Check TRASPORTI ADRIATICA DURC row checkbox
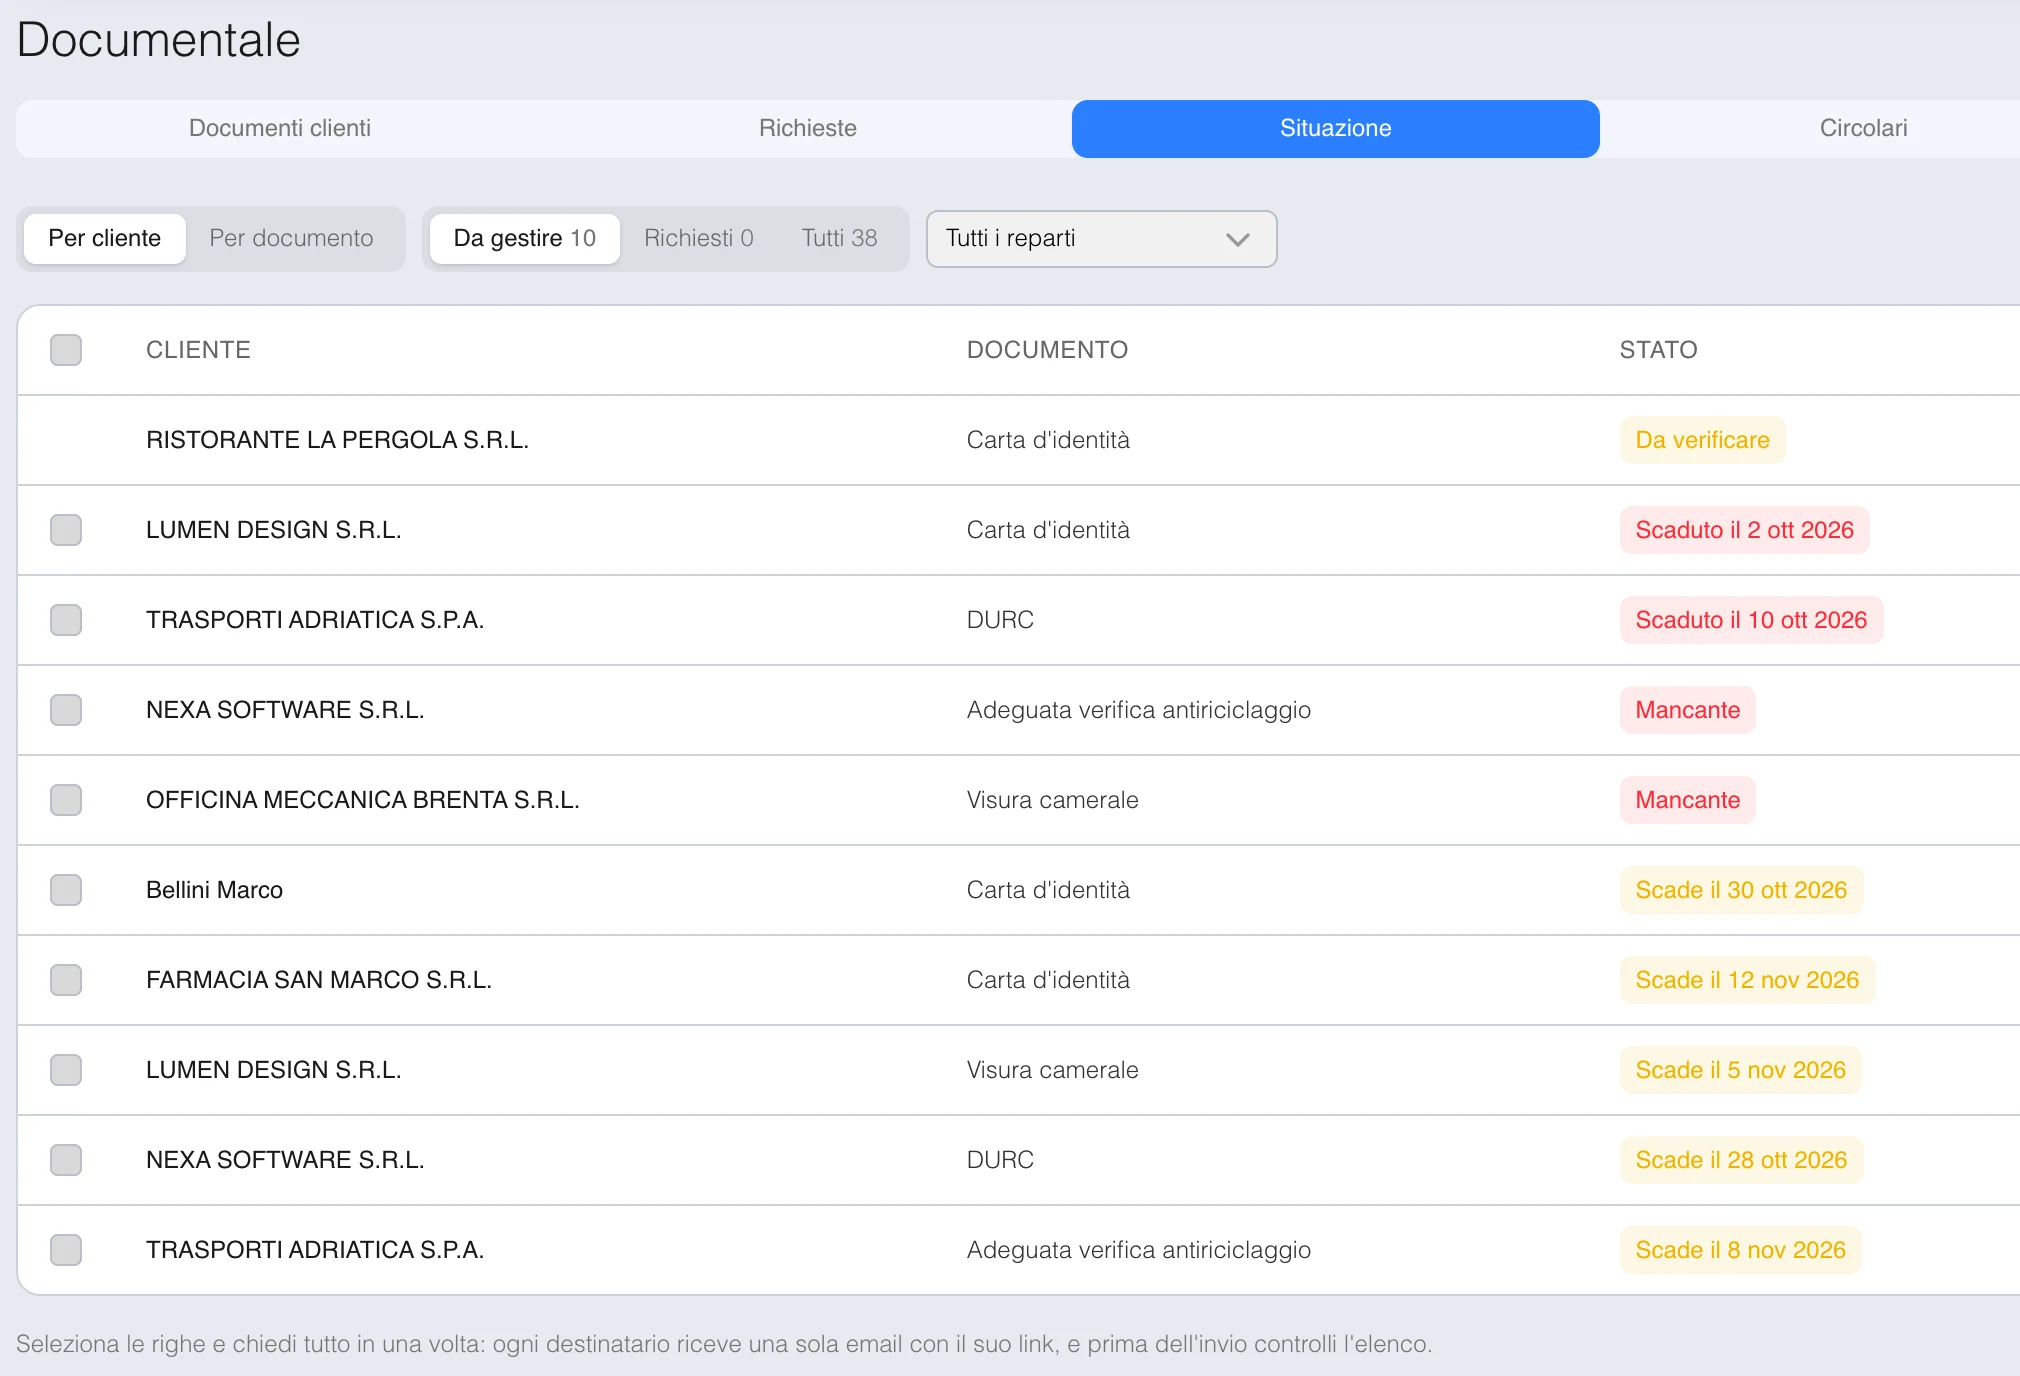 coord(66,620)
